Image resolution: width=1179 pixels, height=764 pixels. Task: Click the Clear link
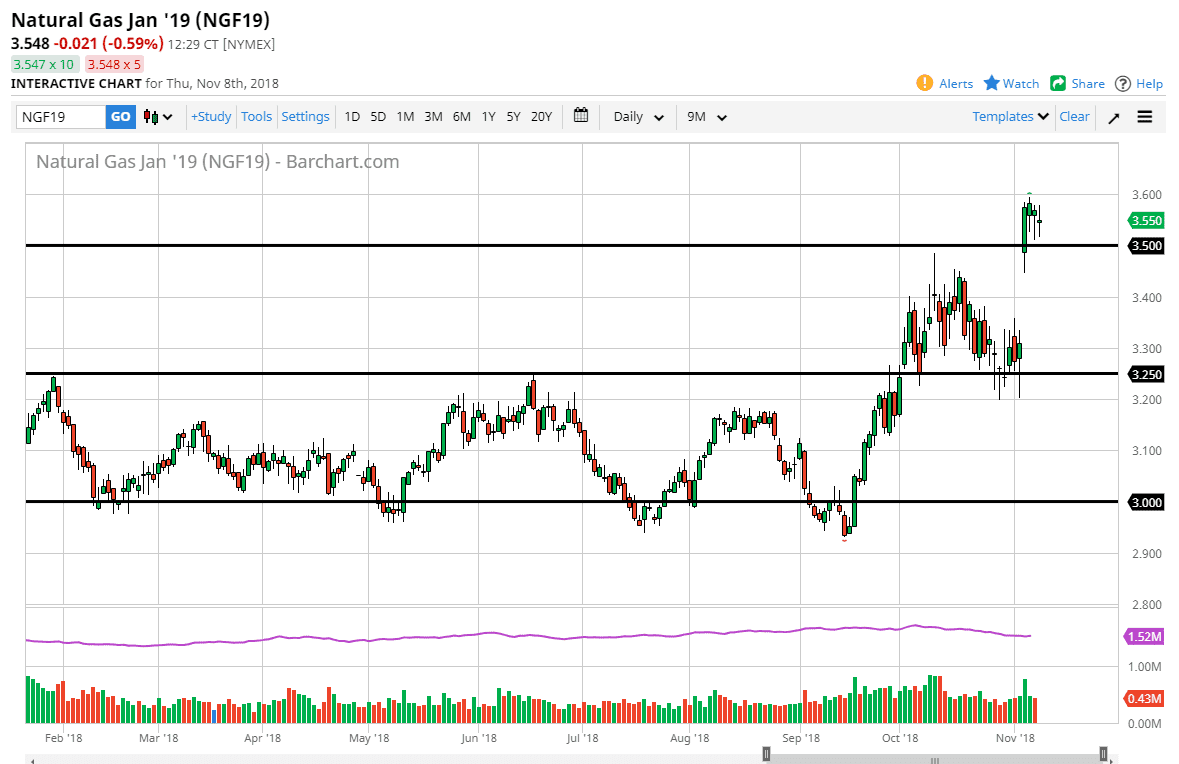[1074, 117]
